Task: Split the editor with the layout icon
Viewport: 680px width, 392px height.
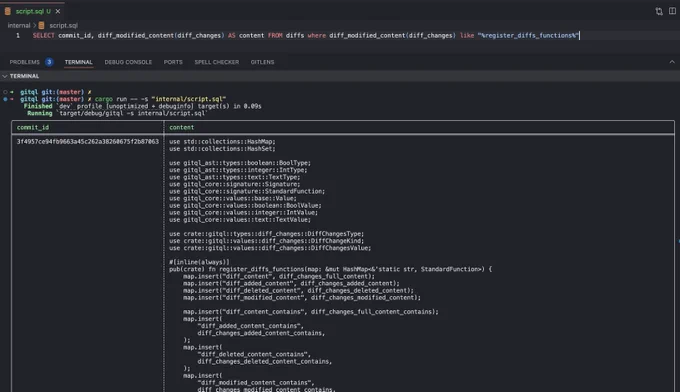Action: click(672, 11)
